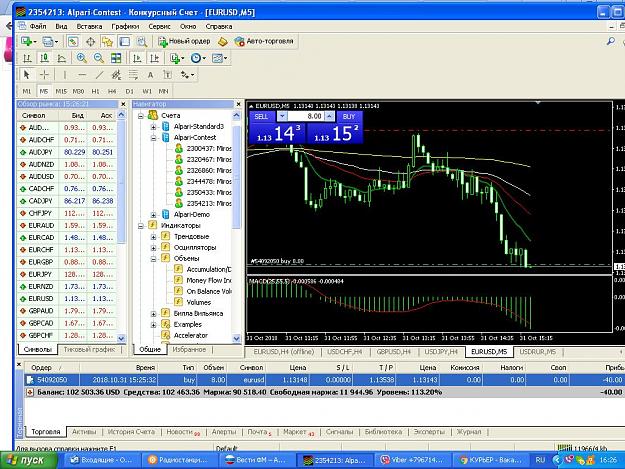Switch to candlestick chart type
Screen dimensions: 625x469
point(44,58)
